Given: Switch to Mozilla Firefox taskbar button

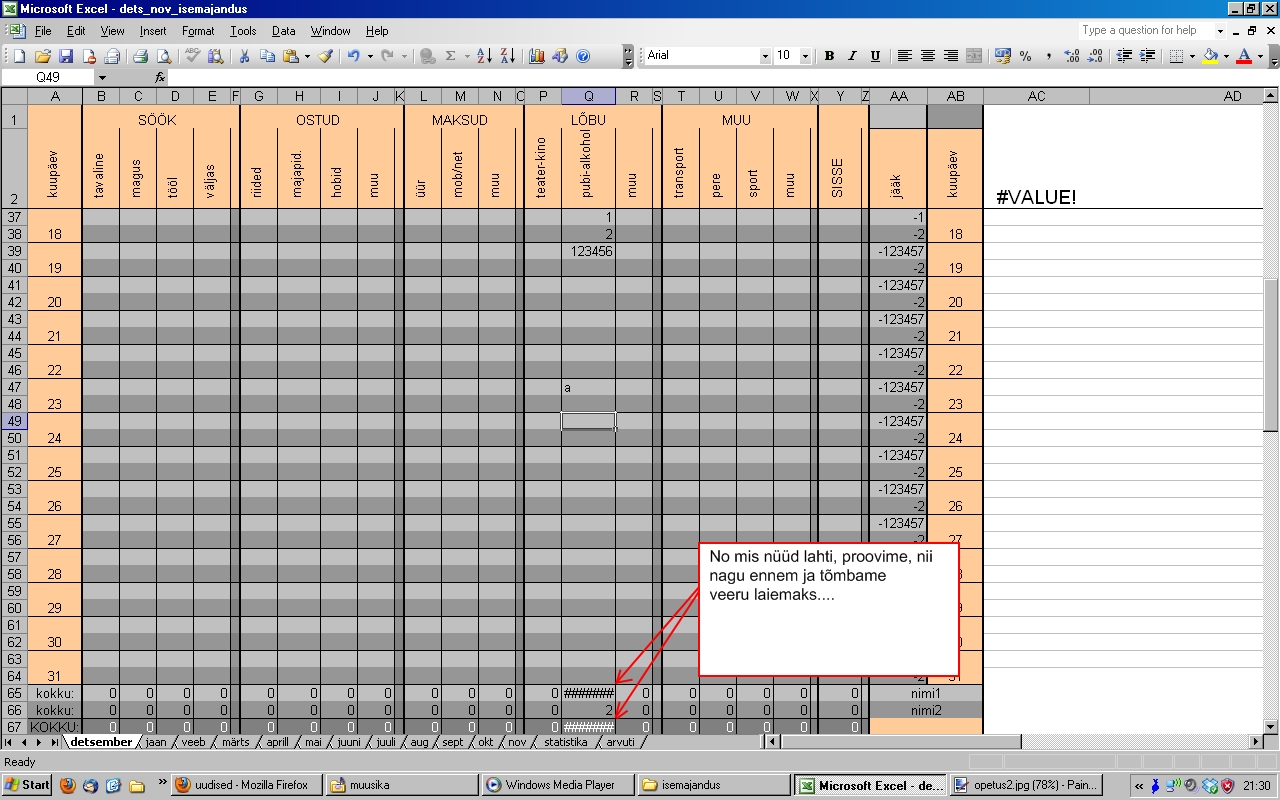Looking at the screenshot, I should point(246,785).
